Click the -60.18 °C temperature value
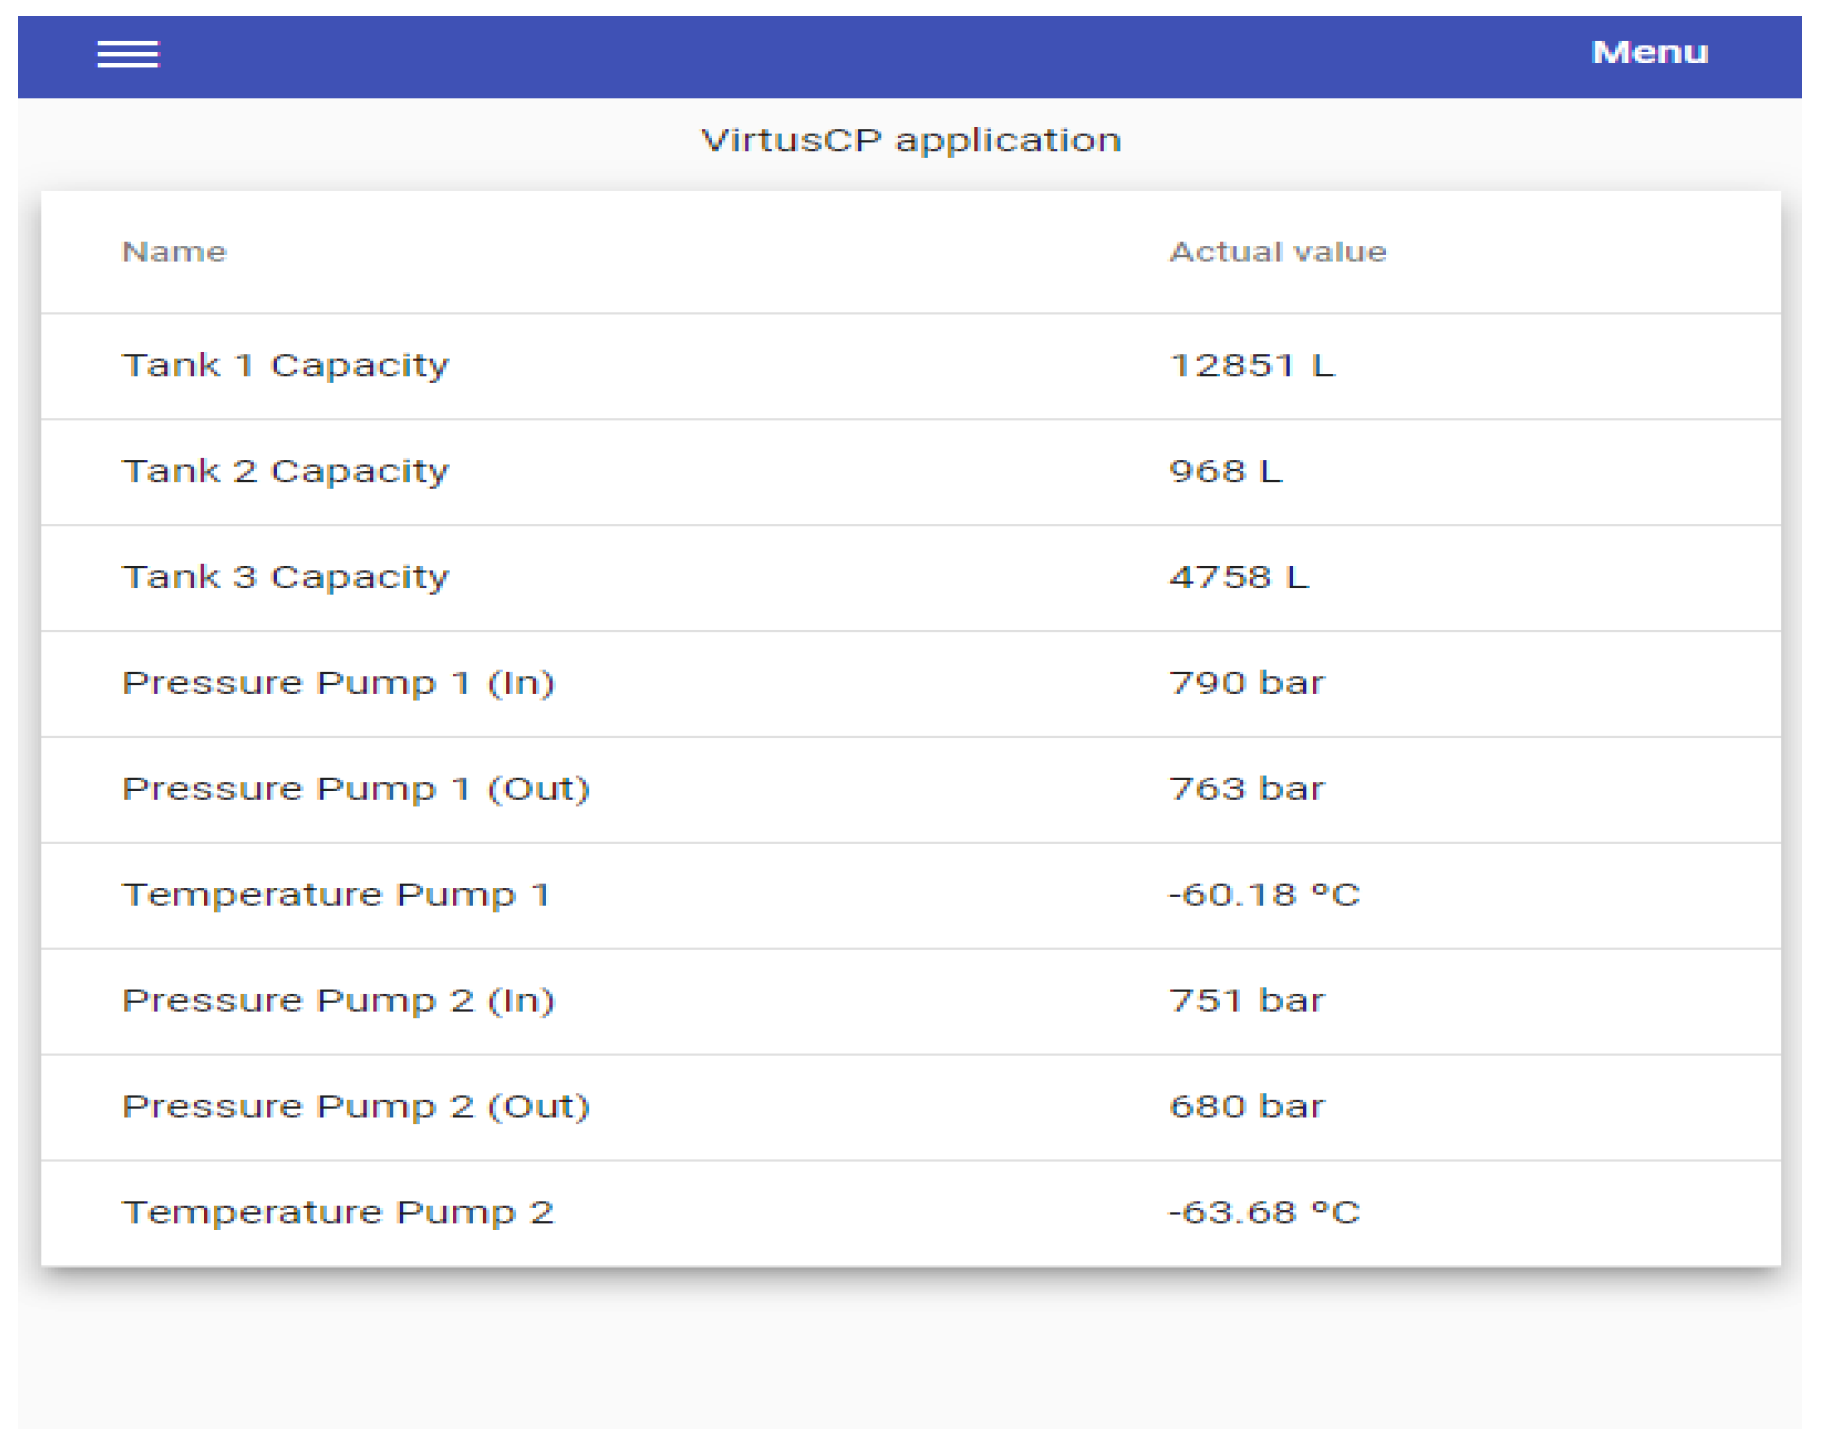 pos(1264,895)
